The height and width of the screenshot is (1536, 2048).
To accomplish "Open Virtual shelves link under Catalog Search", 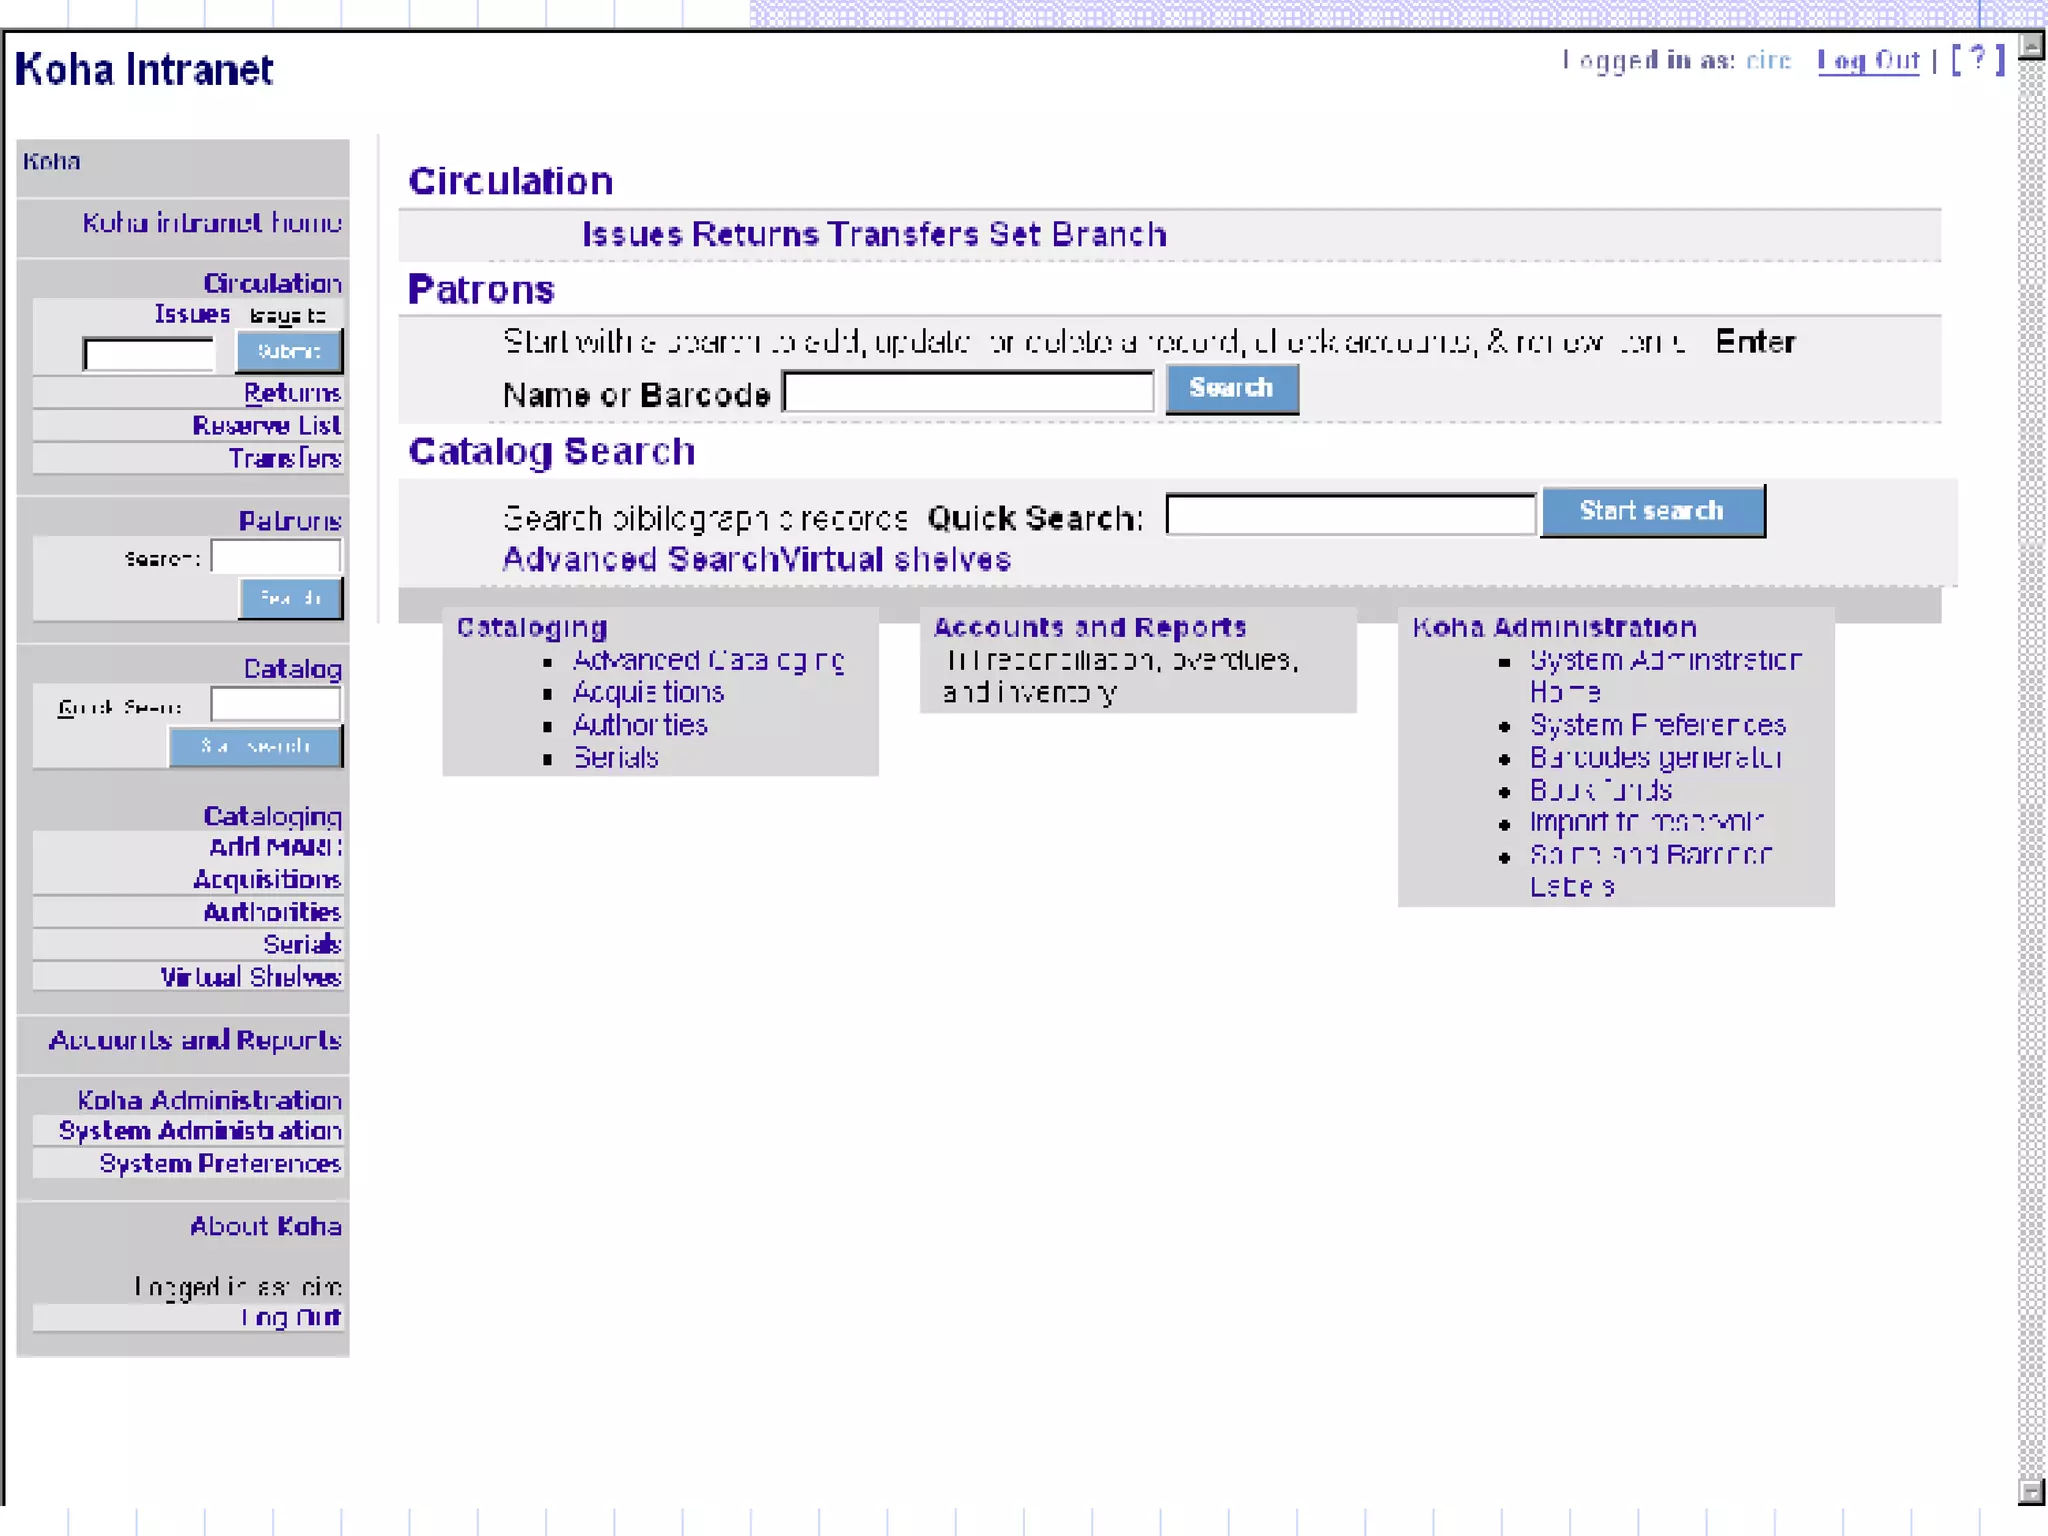I will pyautogui.click(x=896, y=559).
